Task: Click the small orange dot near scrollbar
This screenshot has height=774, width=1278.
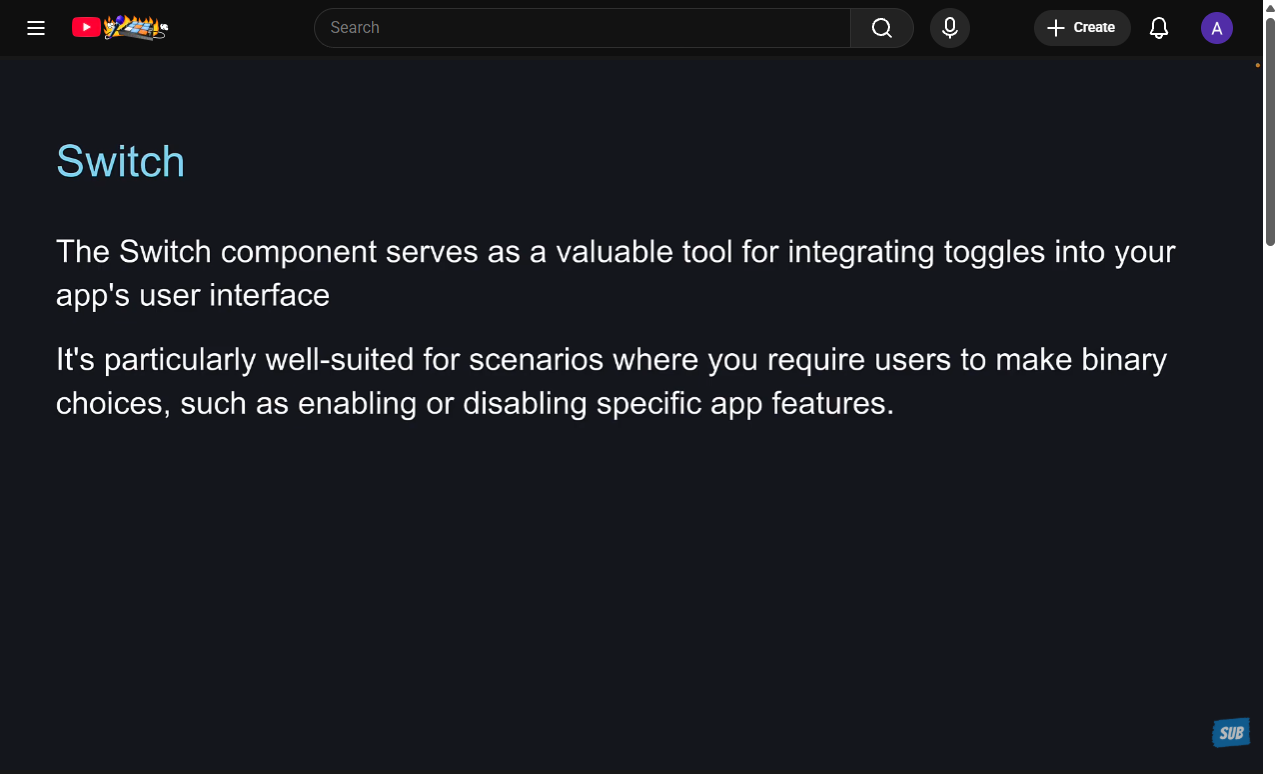Action: (1257, 65)
